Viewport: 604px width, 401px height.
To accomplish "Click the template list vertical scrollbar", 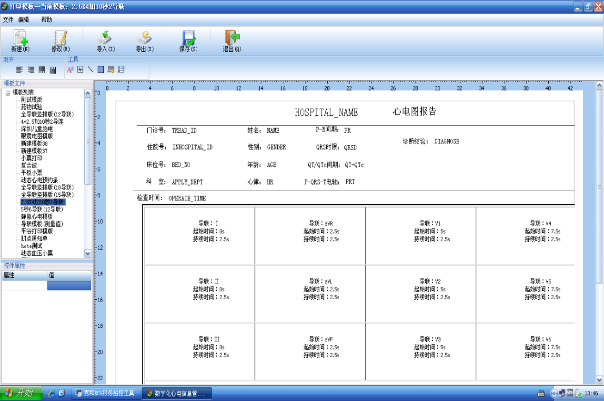I will click(88, 150).
